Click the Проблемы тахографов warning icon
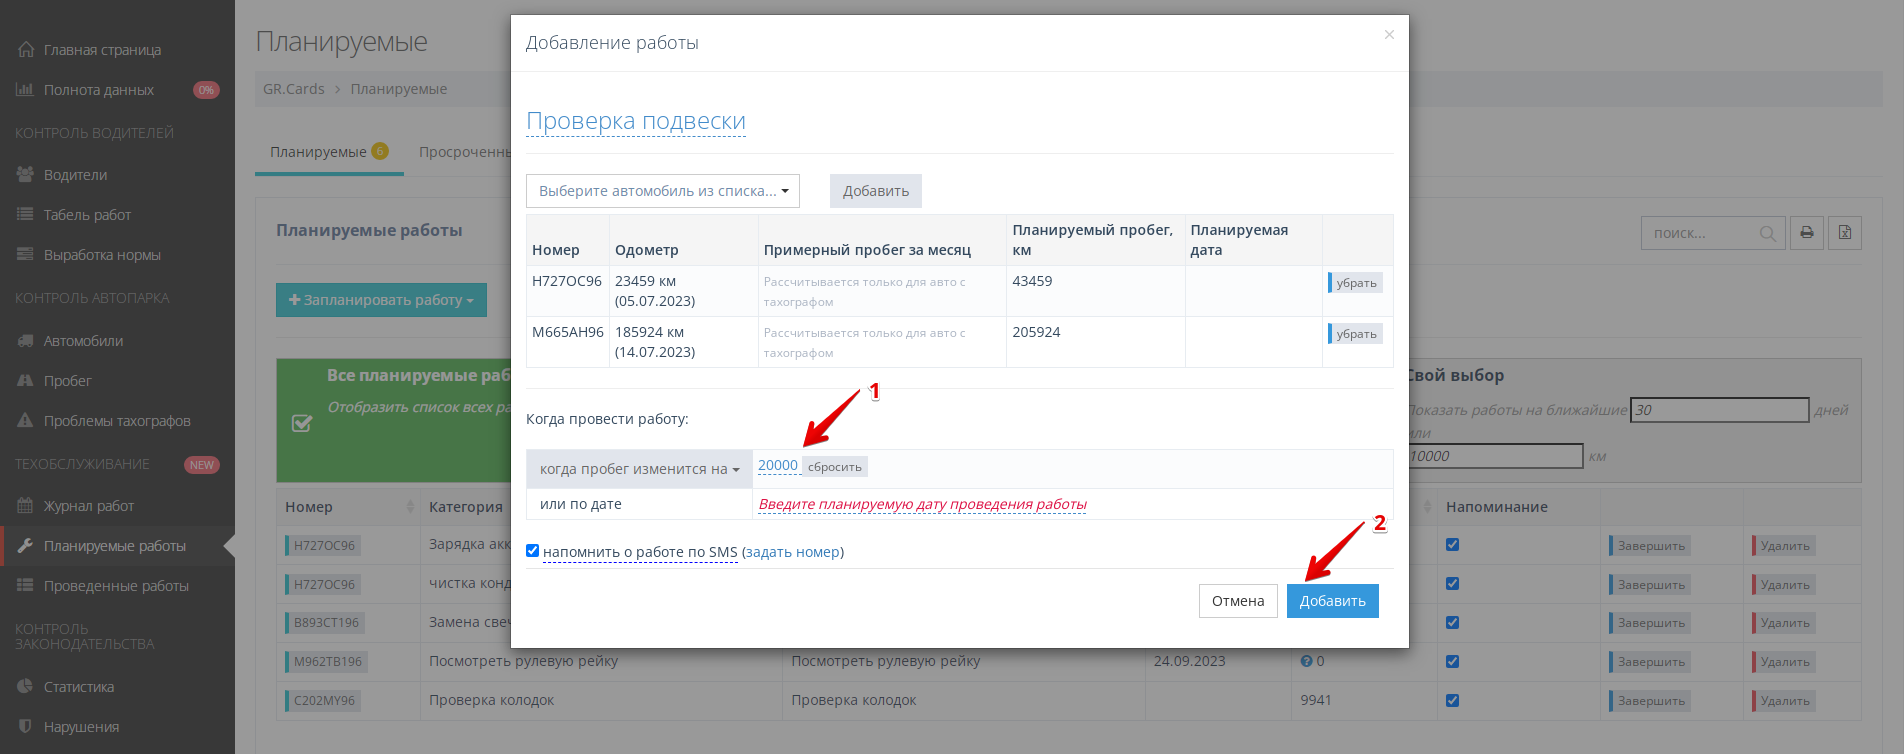Viewport: 1904px width, 754px height. coord(25,421)
